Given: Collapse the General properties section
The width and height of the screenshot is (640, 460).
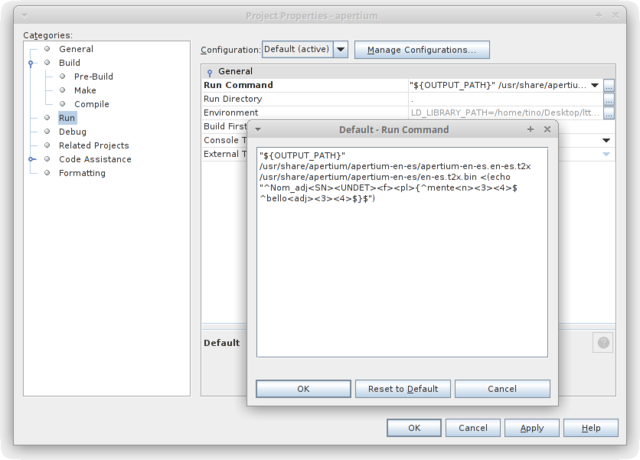Looking at the screenshot, I should (209, 72).
